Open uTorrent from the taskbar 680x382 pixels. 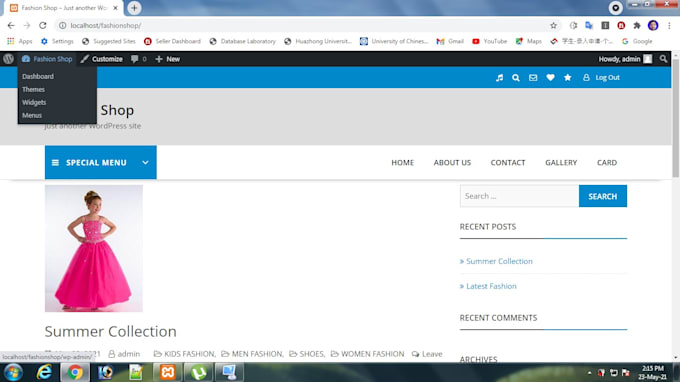pos(199,372)
